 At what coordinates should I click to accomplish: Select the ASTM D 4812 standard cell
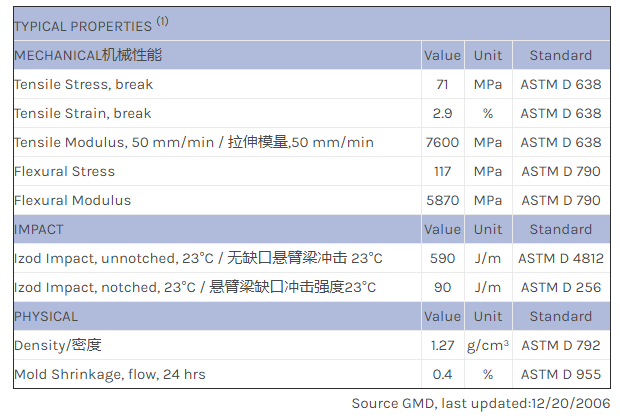point(561,258)
